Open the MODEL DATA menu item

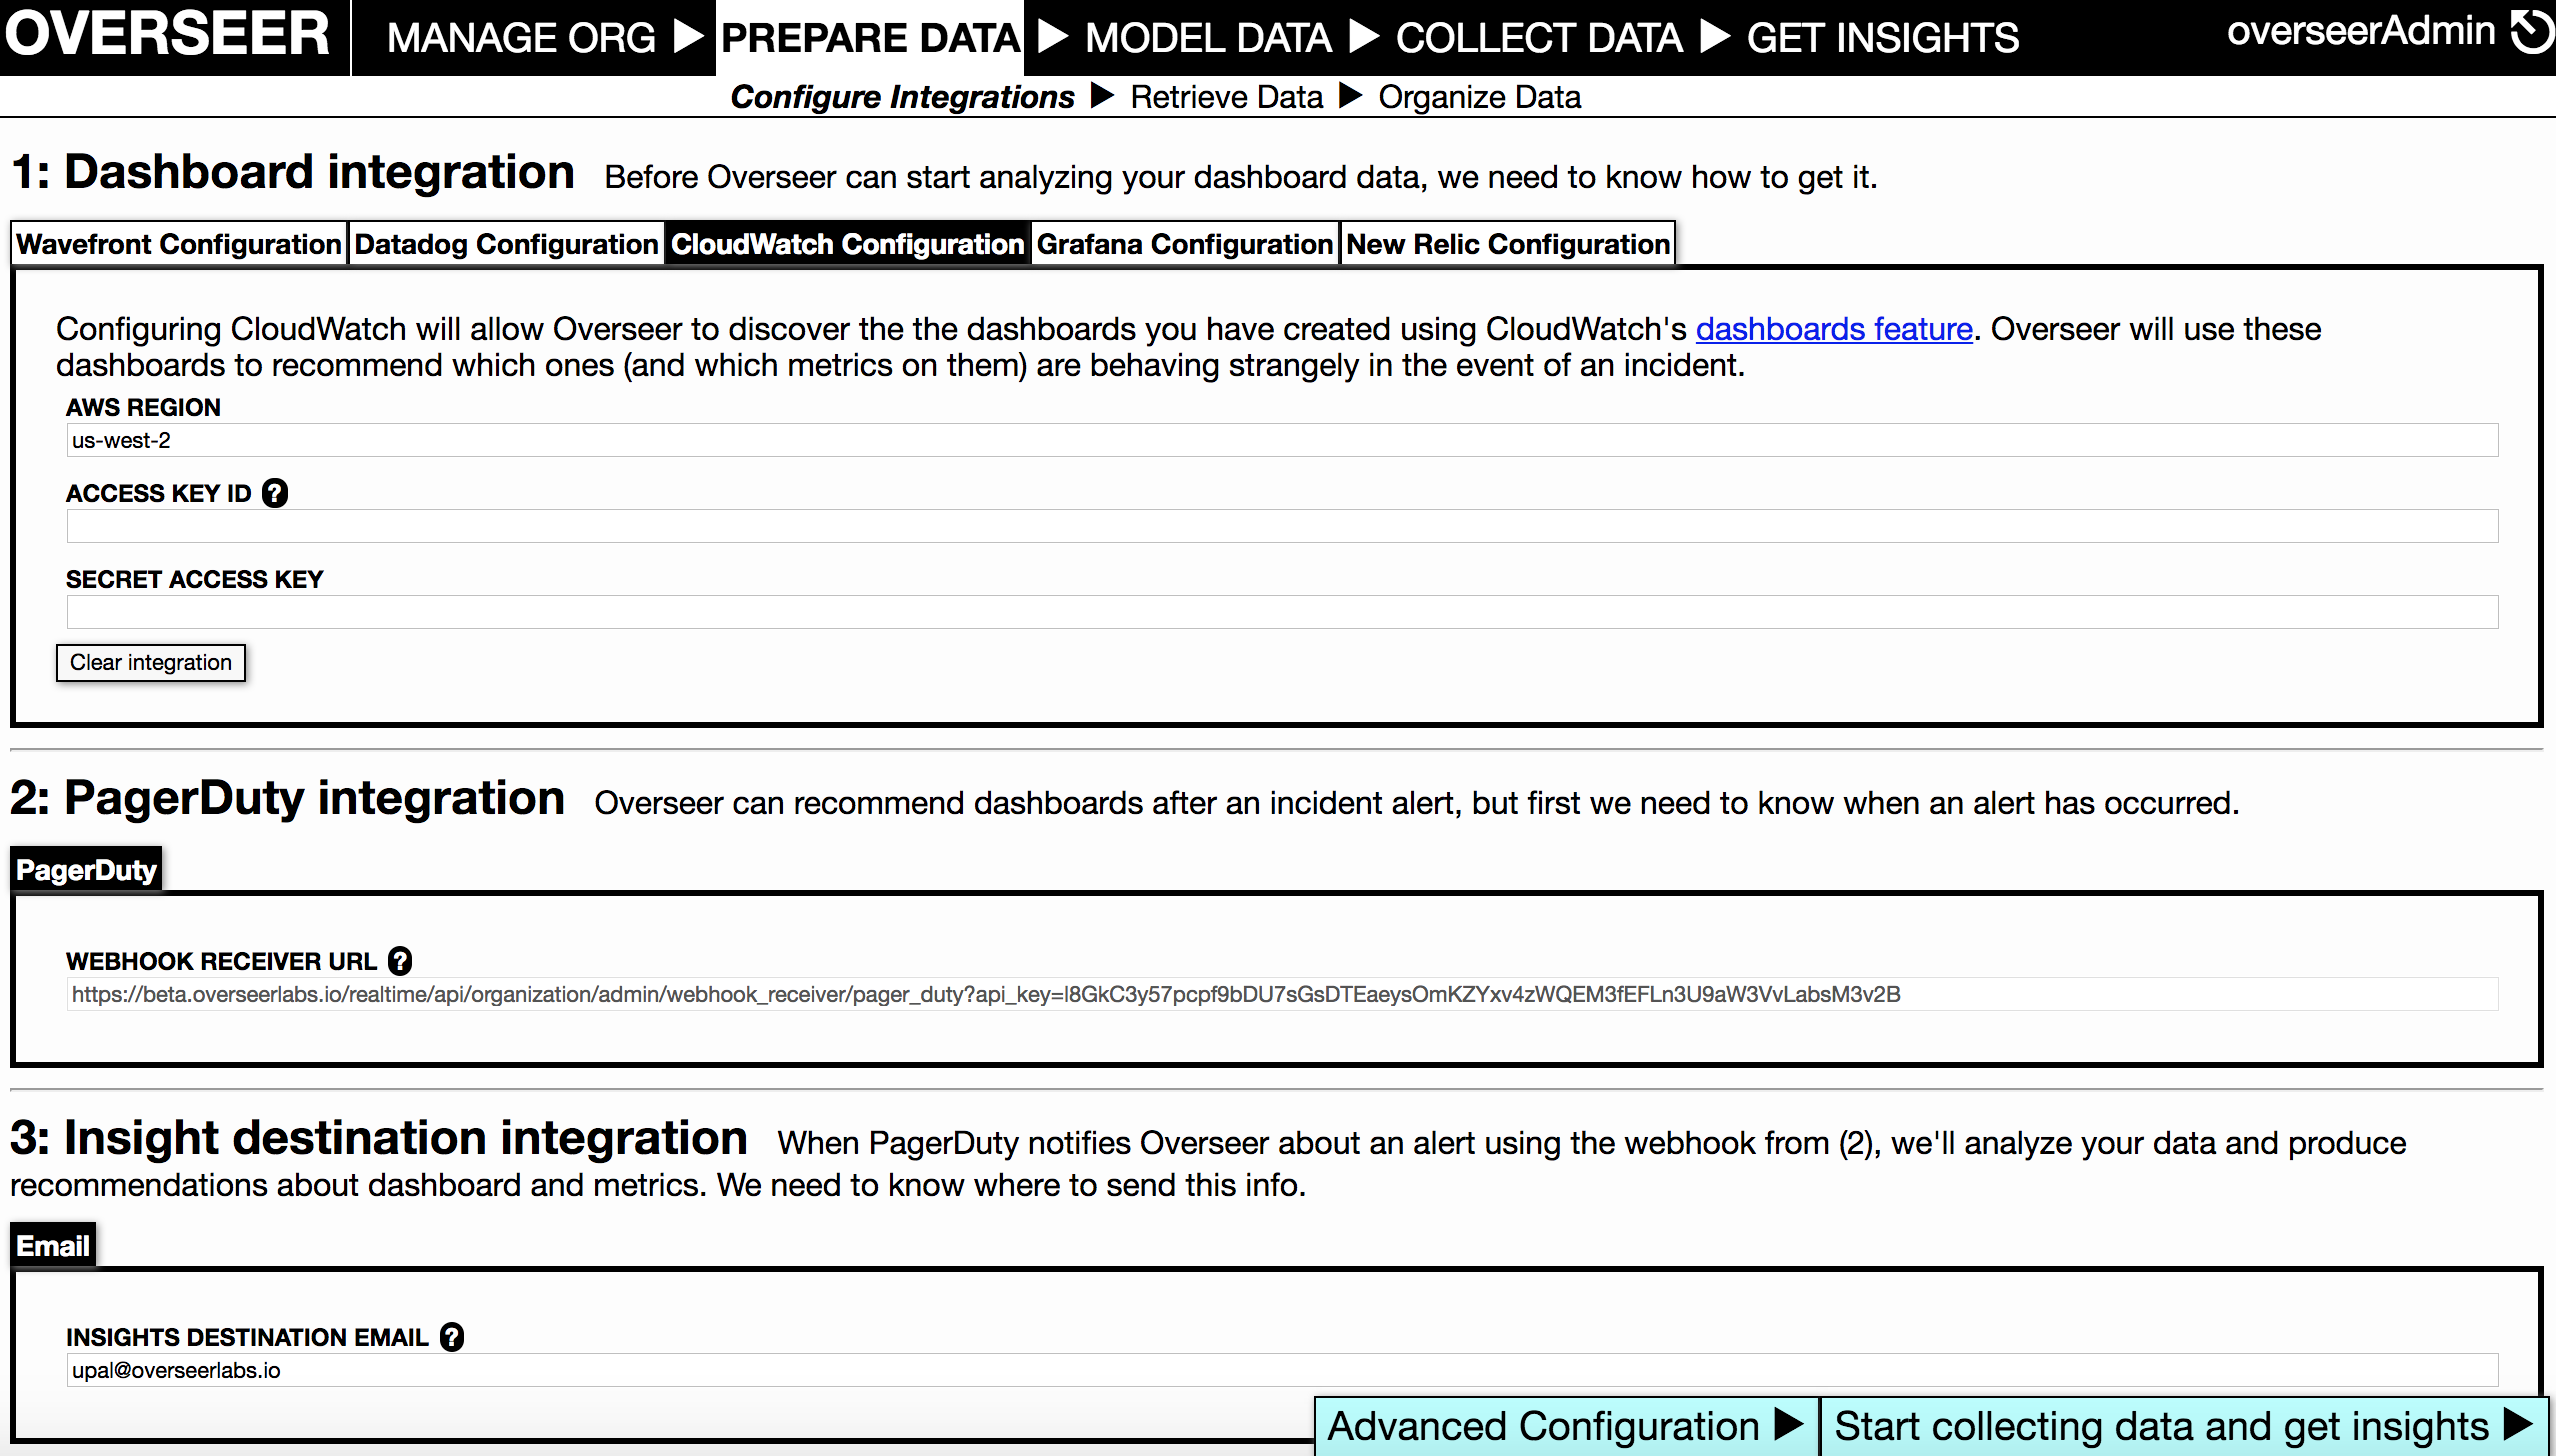coord(1208,38)
